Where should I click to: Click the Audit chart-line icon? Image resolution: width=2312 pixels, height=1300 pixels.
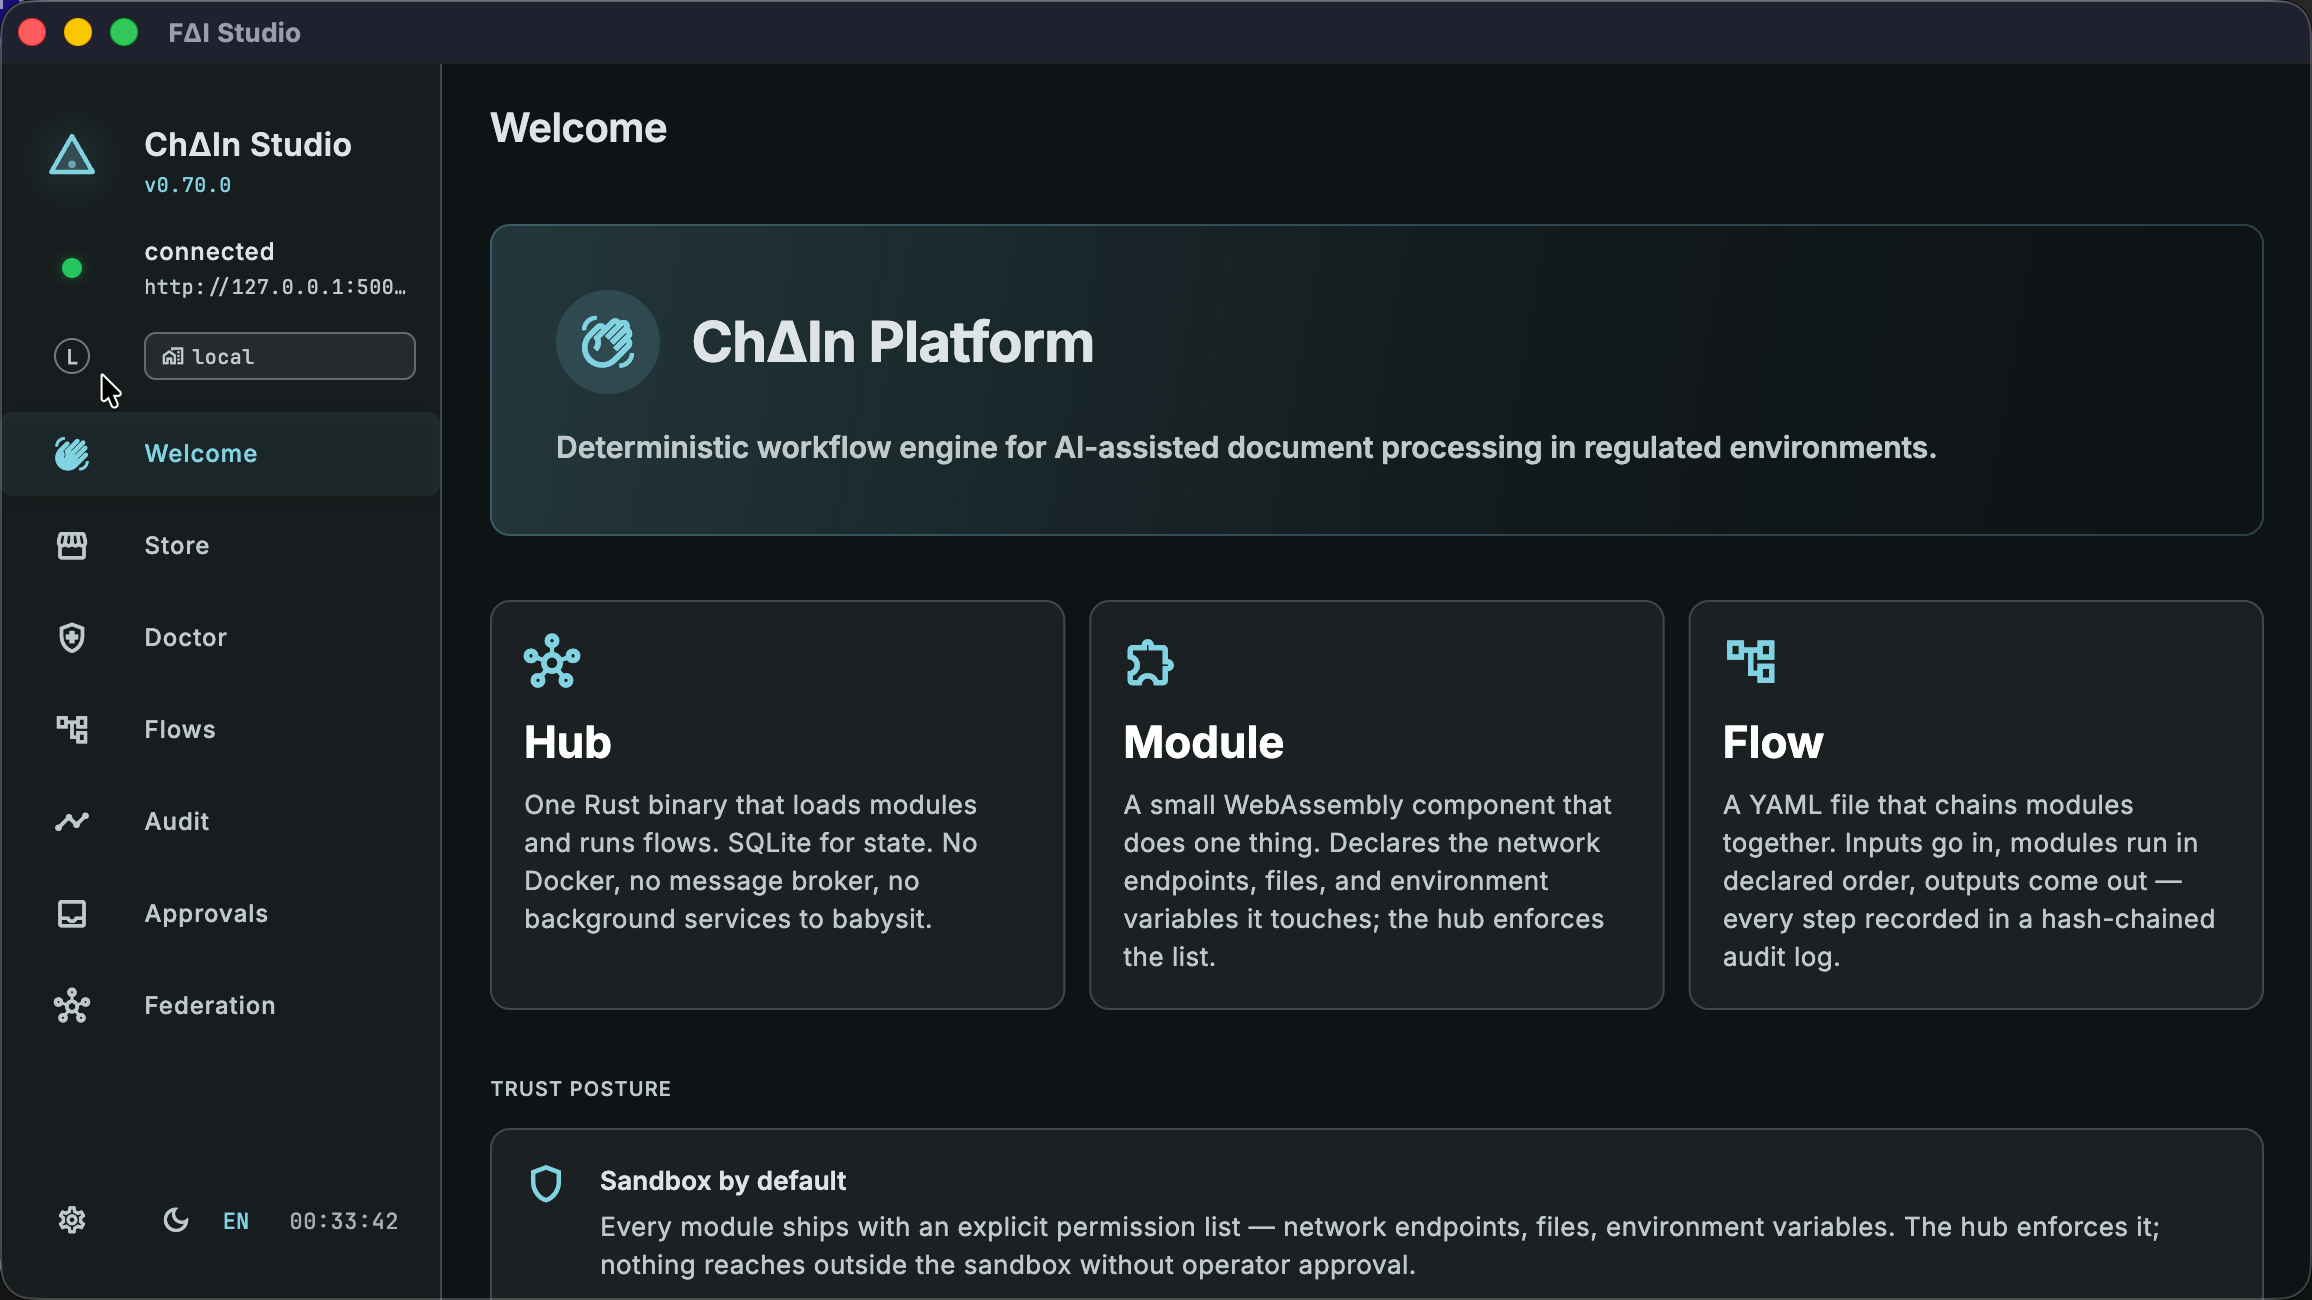tap(72, 822)
